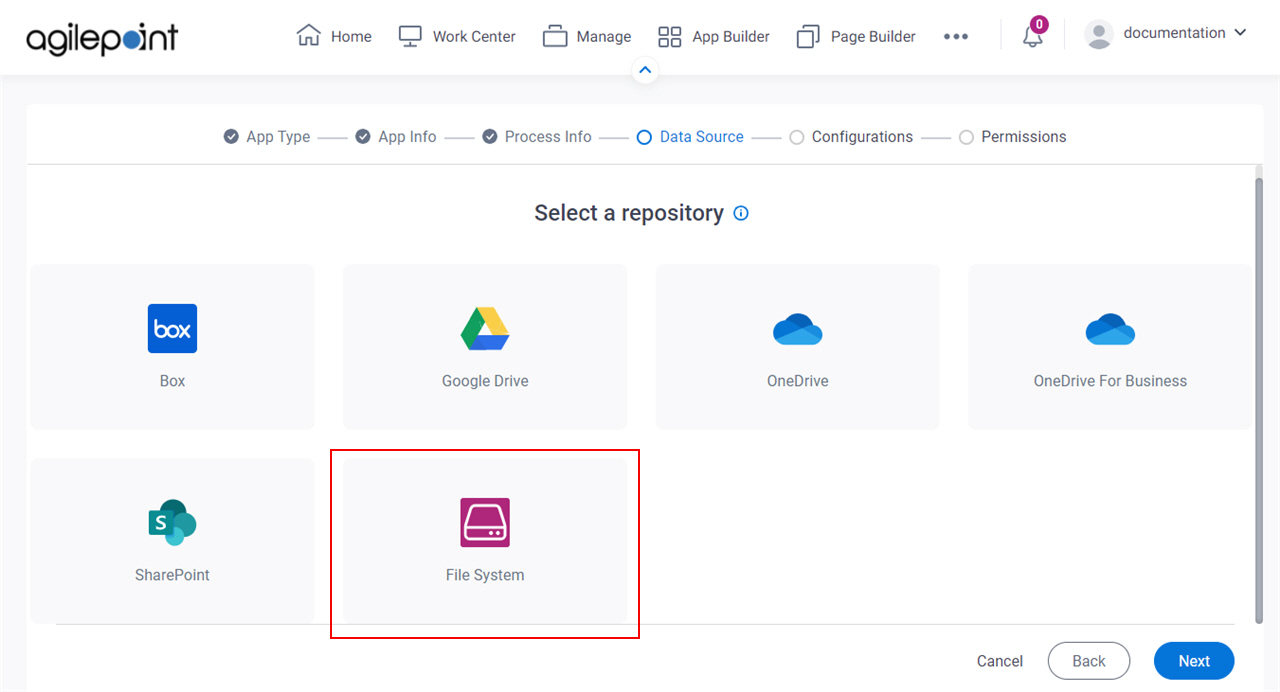The image size is (1280, 692).
Task: Click the AgilePoint logo
Action: coord(102,38)
